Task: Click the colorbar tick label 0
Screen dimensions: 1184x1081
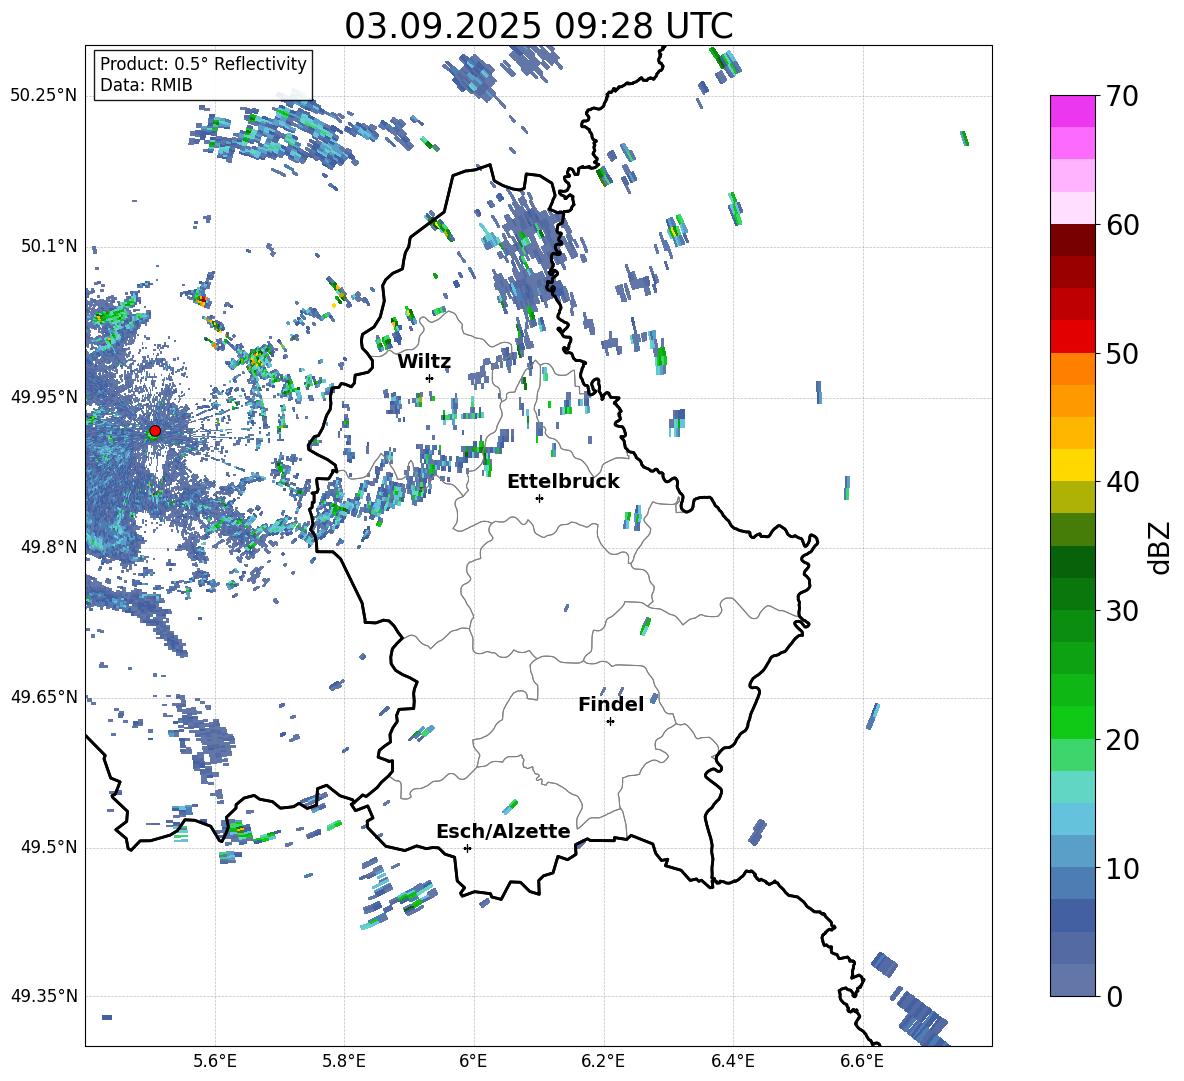Action: point(1114,996)
